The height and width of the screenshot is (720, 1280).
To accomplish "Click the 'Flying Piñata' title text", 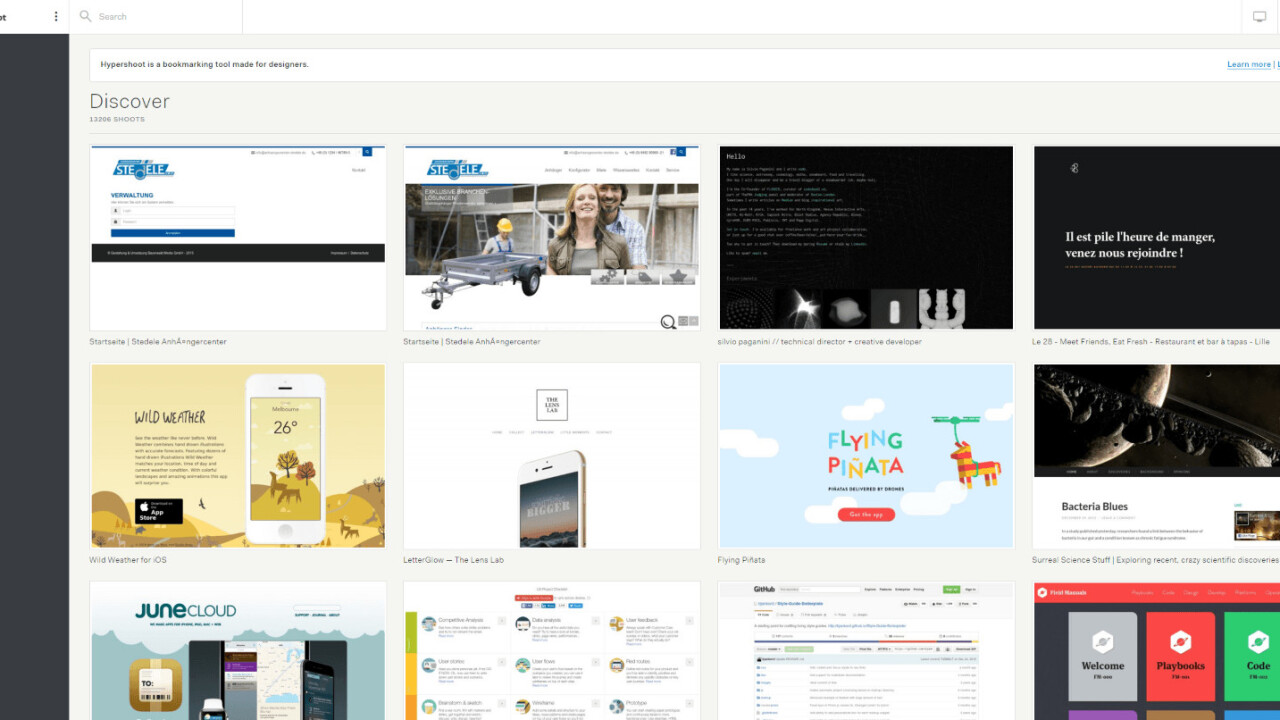I will [x=741, y=560].
